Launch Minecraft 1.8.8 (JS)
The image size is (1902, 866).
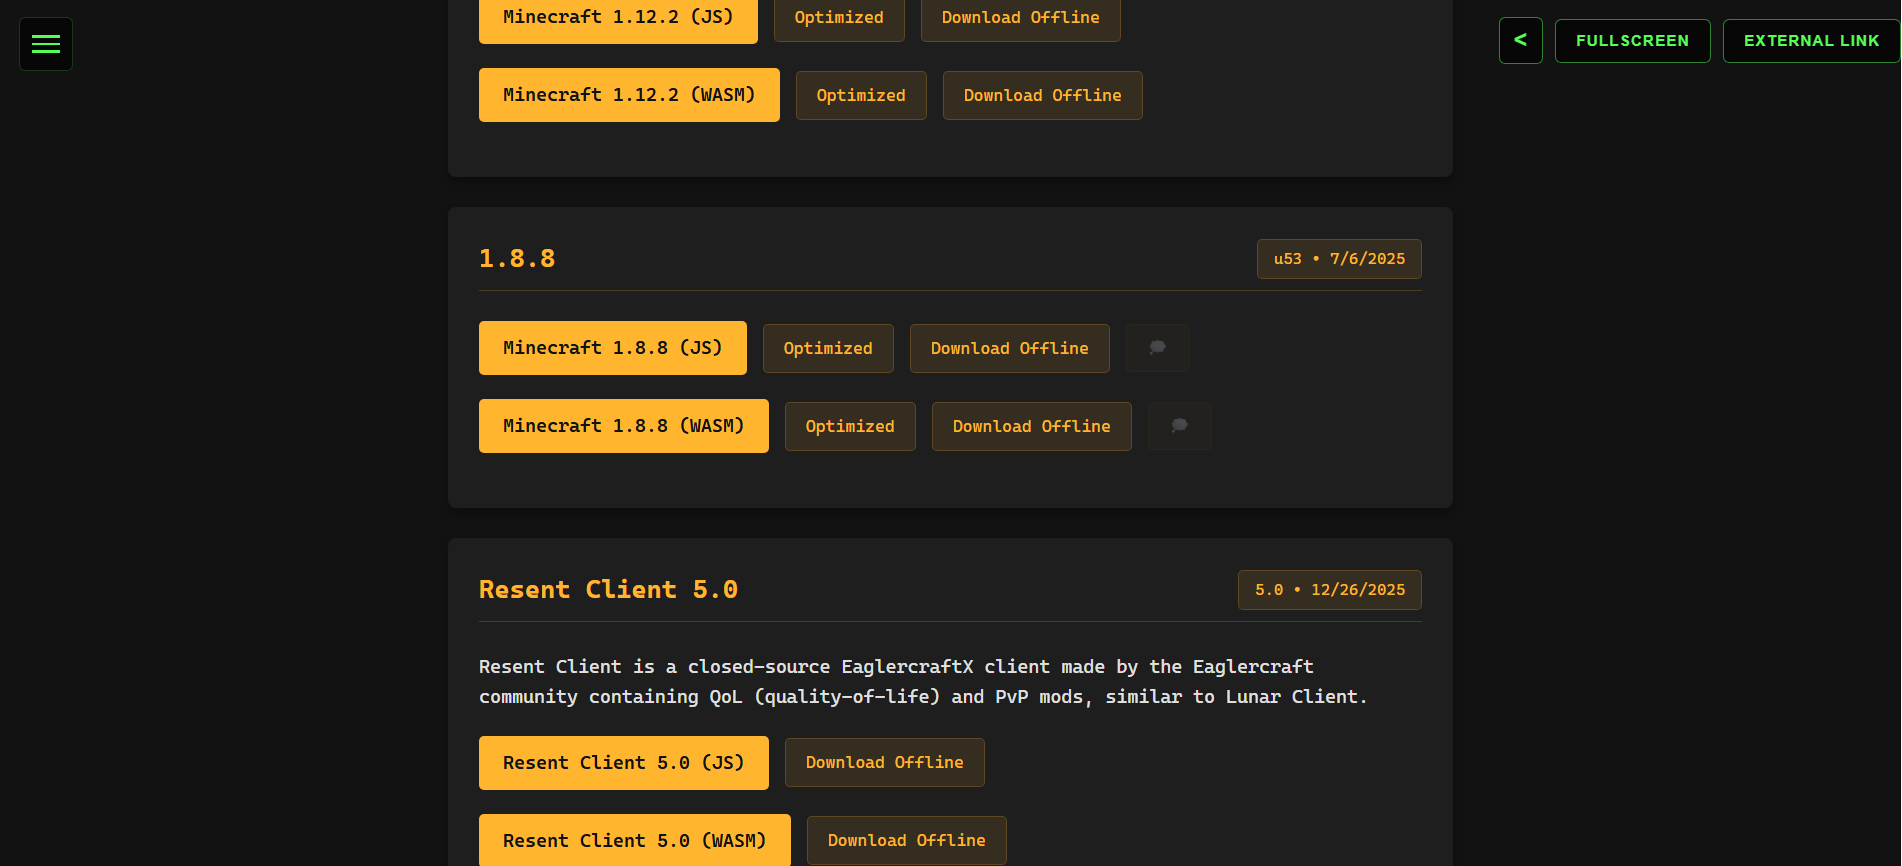click(612, 348)
